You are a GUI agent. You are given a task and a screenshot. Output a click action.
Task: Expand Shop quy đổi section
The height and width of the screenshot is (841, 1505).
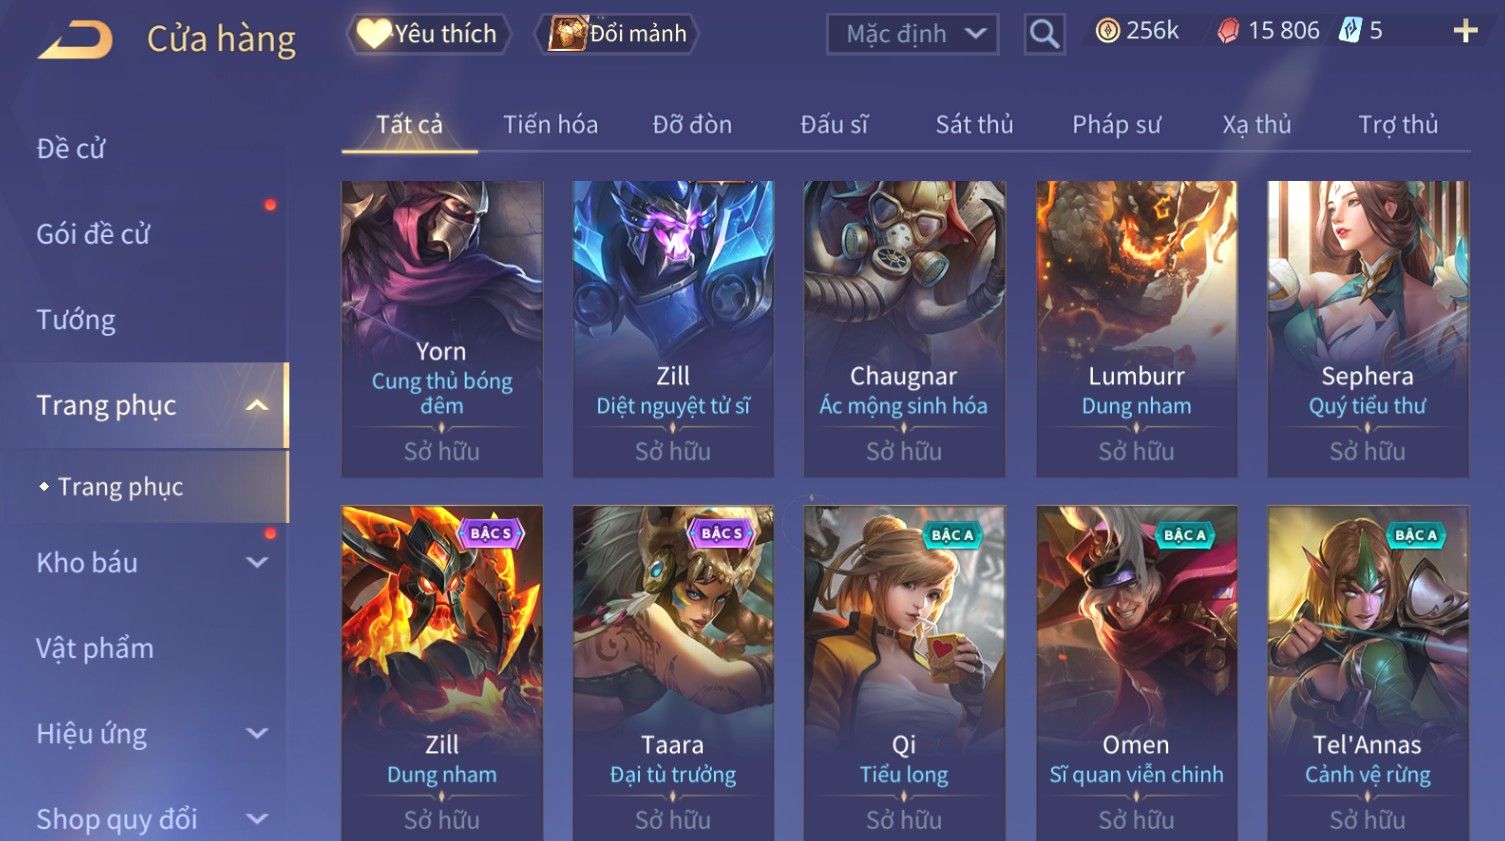[257, 819]
